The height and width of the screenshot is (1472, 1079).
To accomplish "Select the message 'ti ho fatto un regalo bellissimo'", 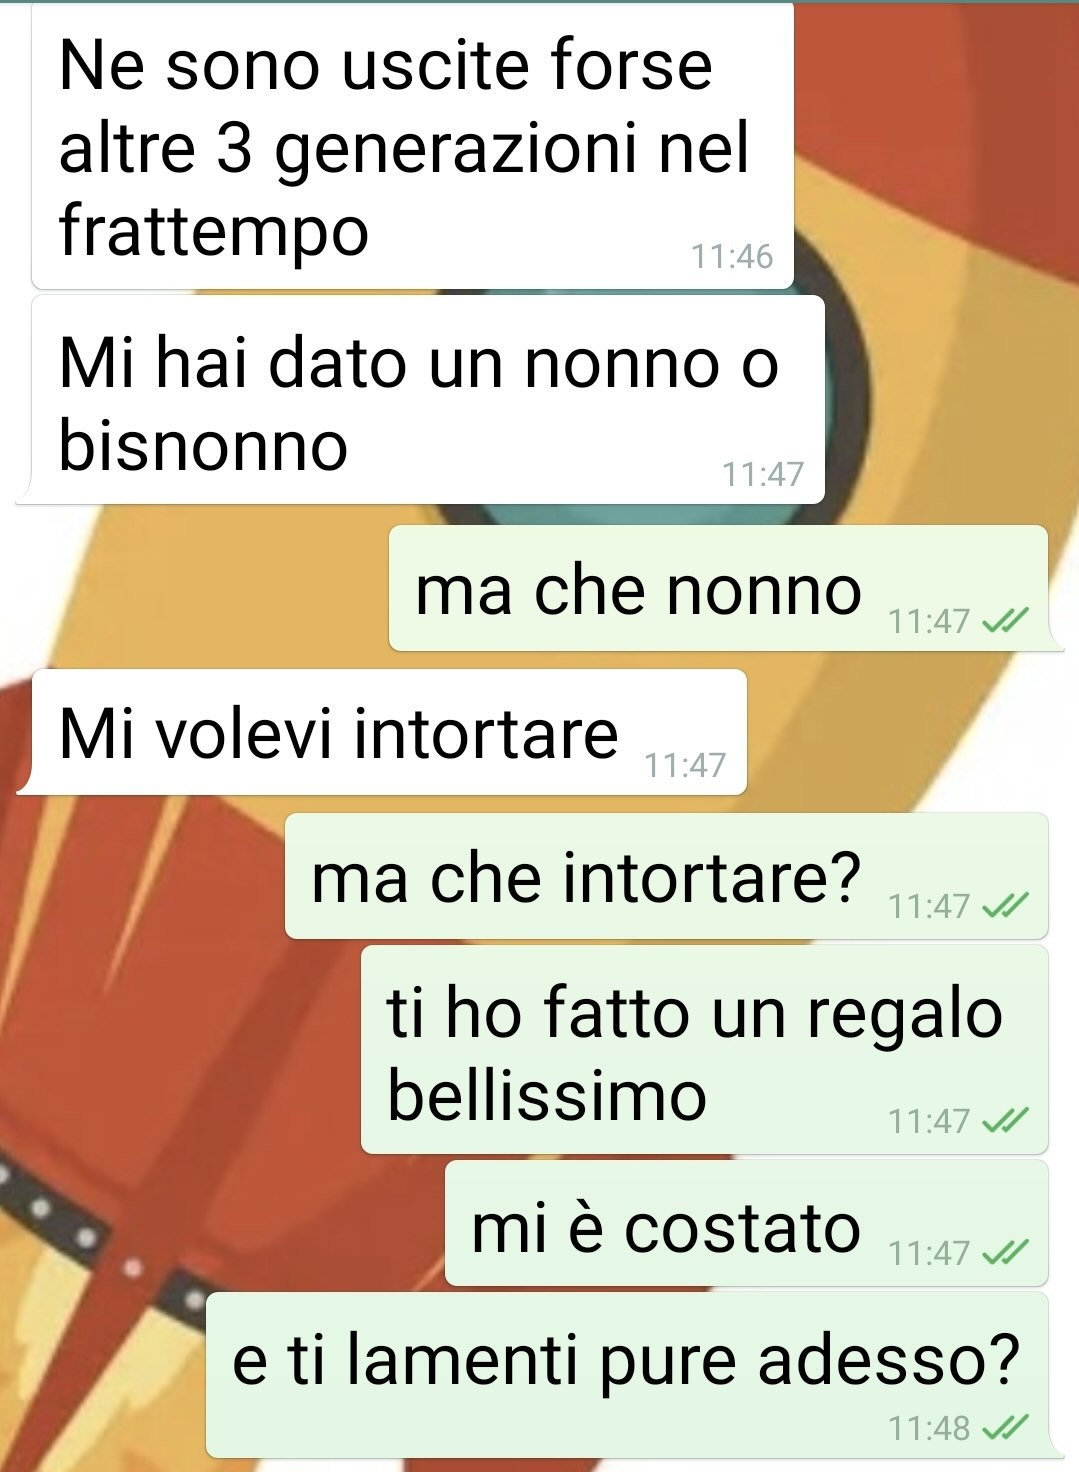I will pyautogui.click(x=704, y=1050).
